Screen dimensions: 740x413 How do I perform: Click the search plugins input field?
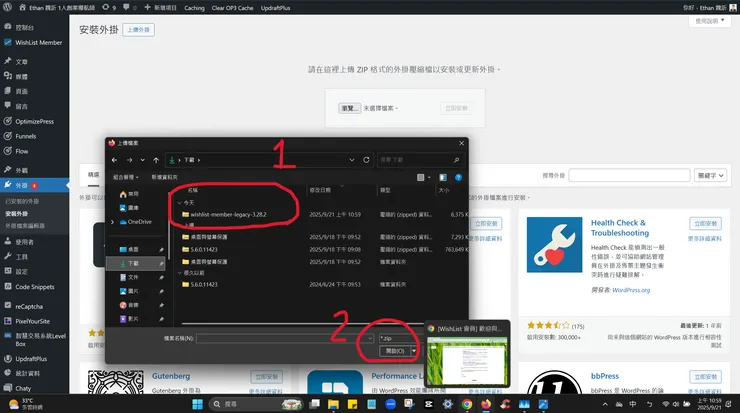pyautogui.click(x=629, y=176)
